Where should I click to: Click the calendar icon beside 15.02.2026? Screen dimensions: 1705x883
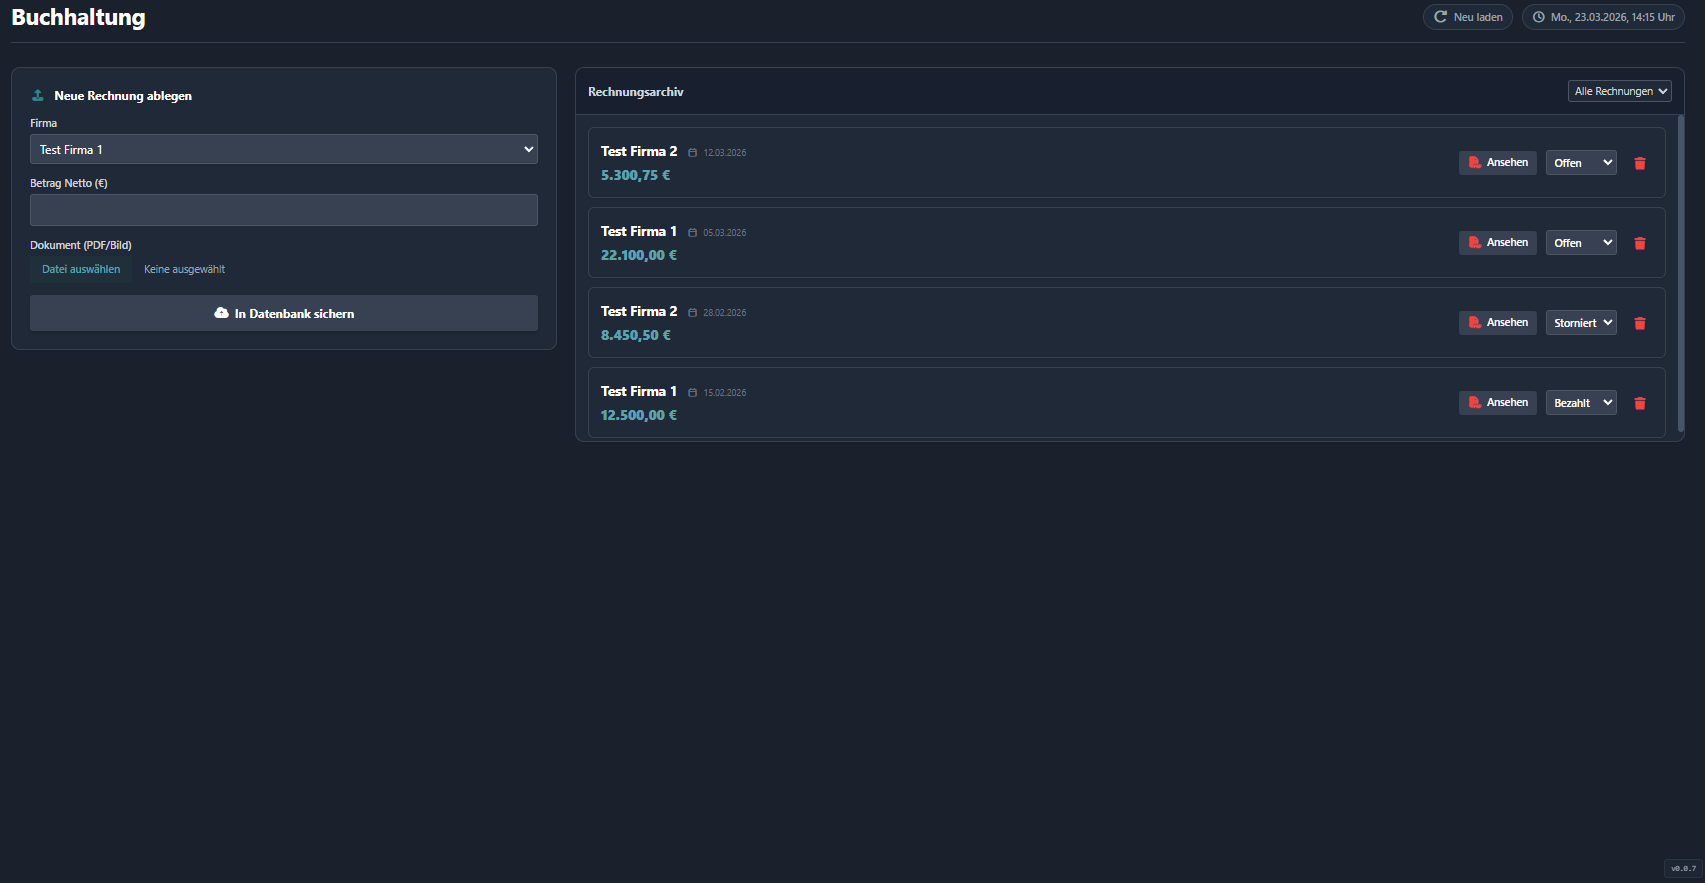[692, 393]
